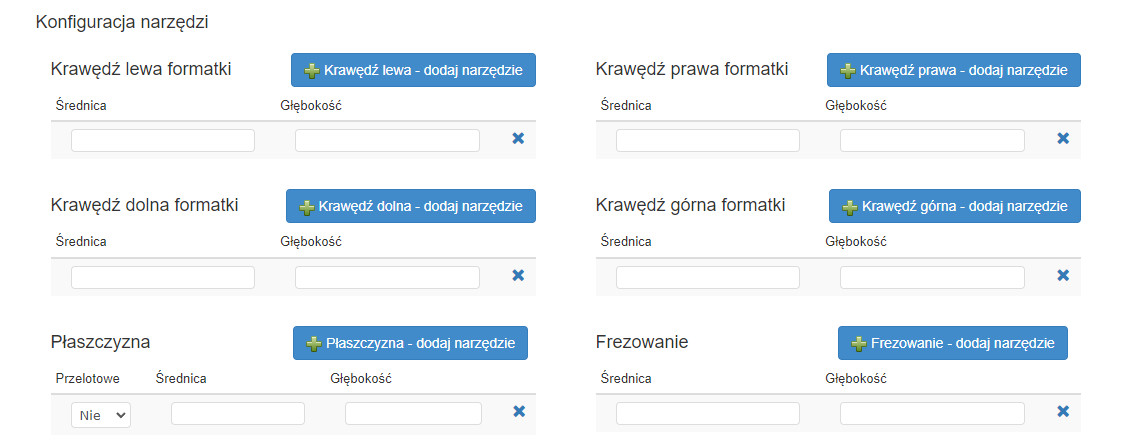Add a Frezowanie tool

pyautogui.click(x=952, y=343)
